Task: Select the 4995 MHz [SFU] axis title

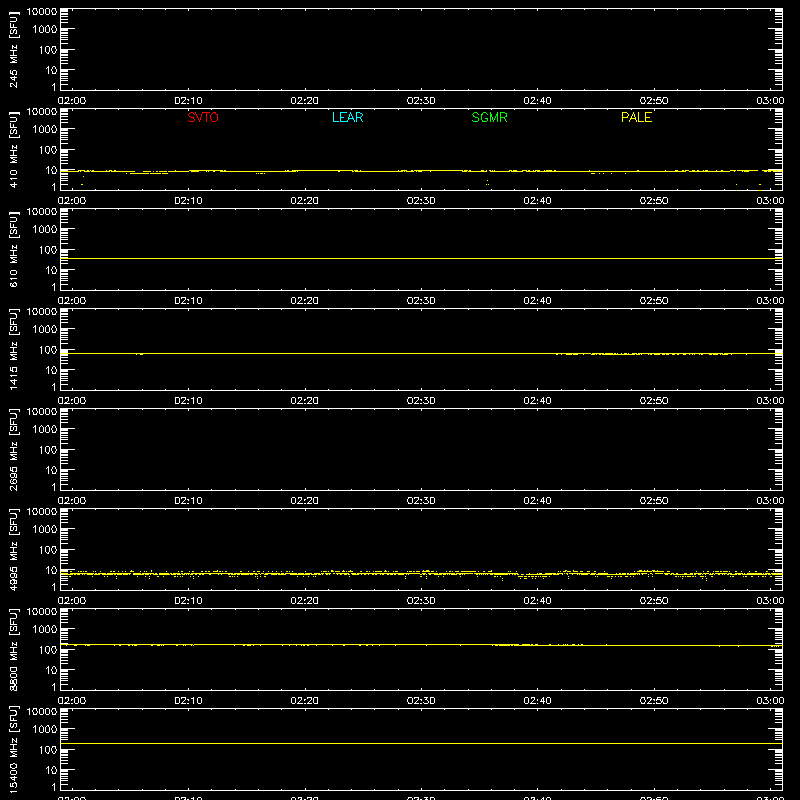Action: coord(13,549)
